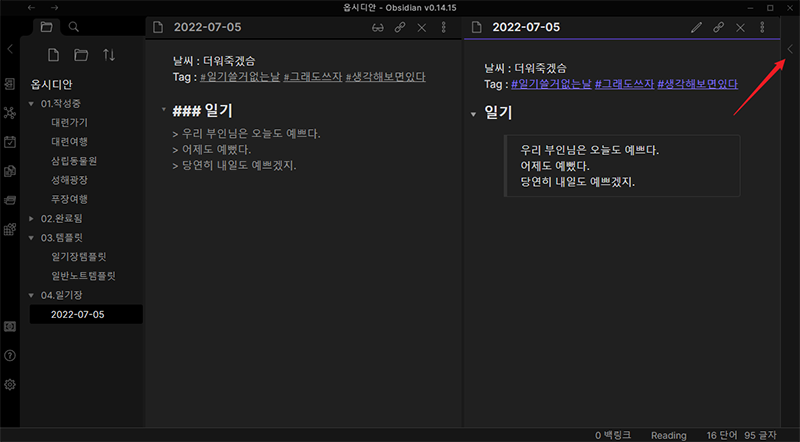The image size is (800, 442).
Task: Create a new folder in file explorer
Action: [x=81, y=55]
